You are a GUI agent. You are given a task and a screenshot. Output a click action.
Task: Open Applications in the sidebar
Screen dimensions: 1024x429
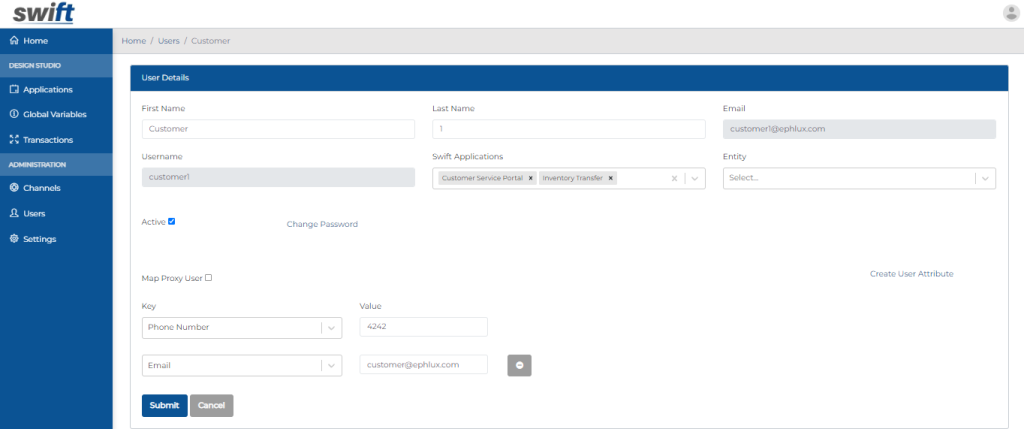[x=47, y=90]
